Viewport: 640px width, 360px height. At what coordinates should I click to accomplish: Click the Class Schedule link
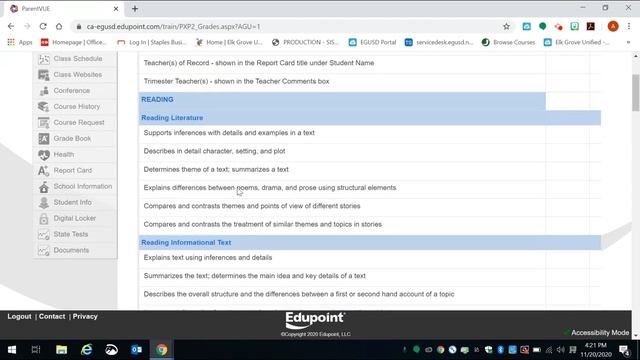[78, 59]
